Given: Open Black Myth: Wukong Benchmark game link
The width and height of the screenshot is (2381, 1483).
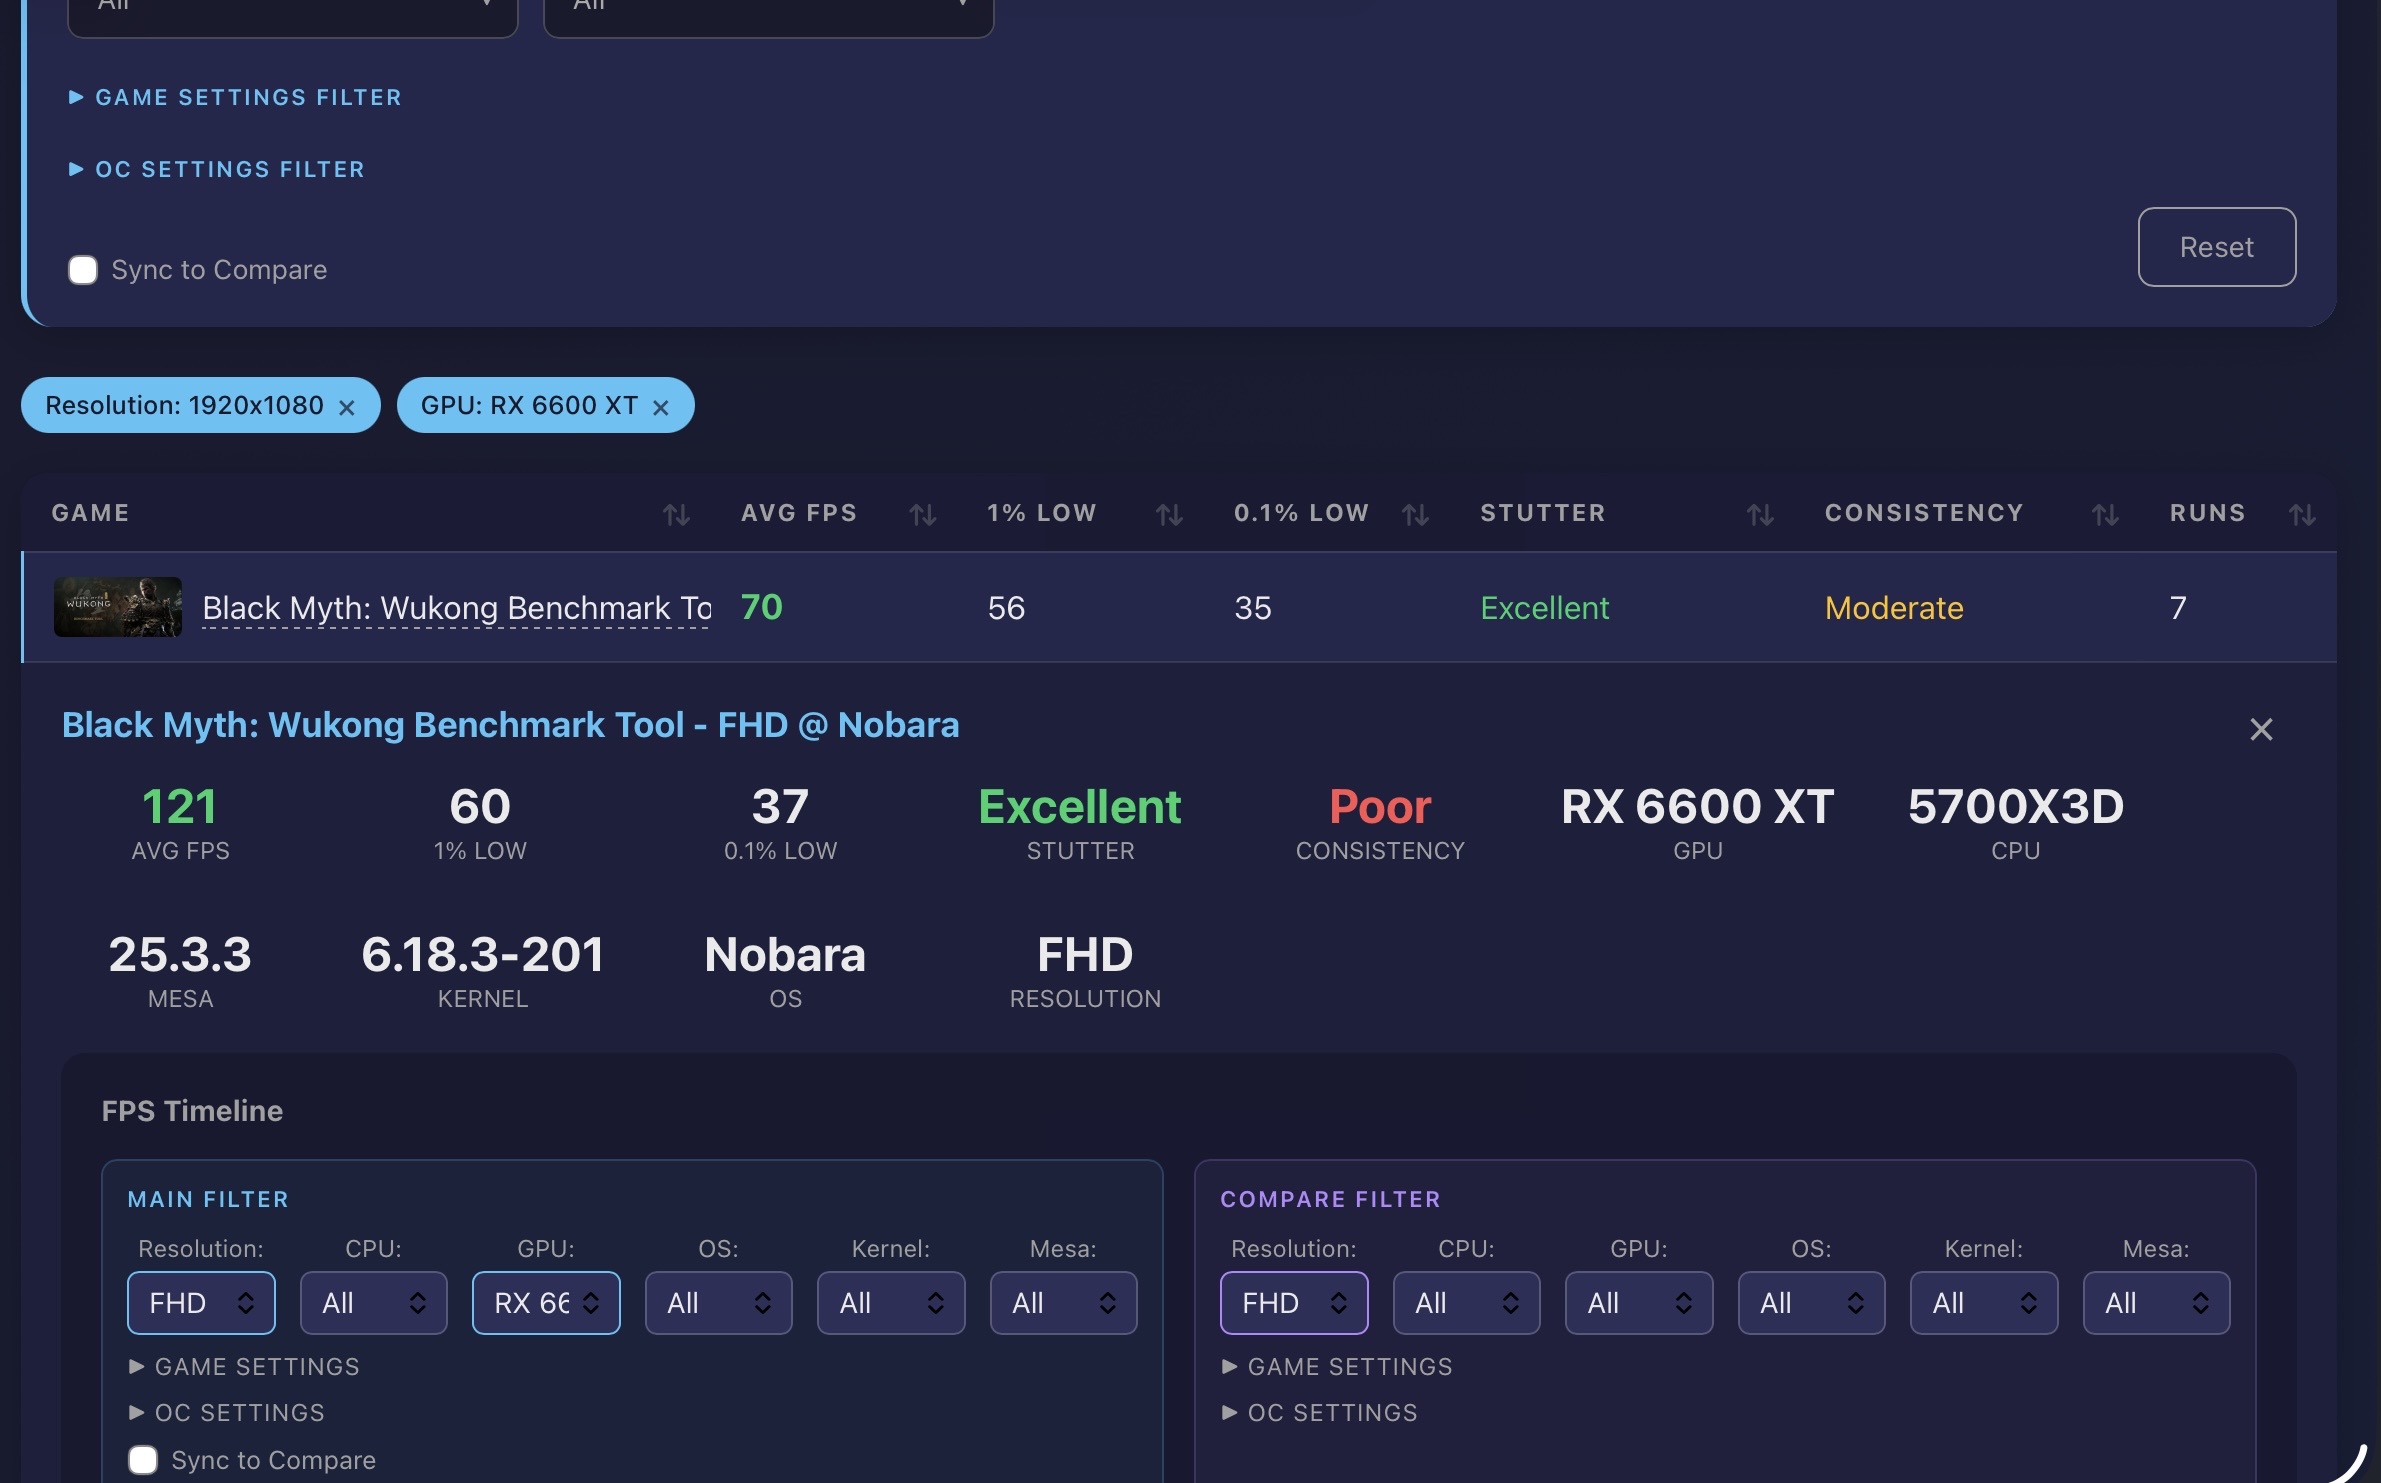Looking at the screenshot, I should [456, 608].
